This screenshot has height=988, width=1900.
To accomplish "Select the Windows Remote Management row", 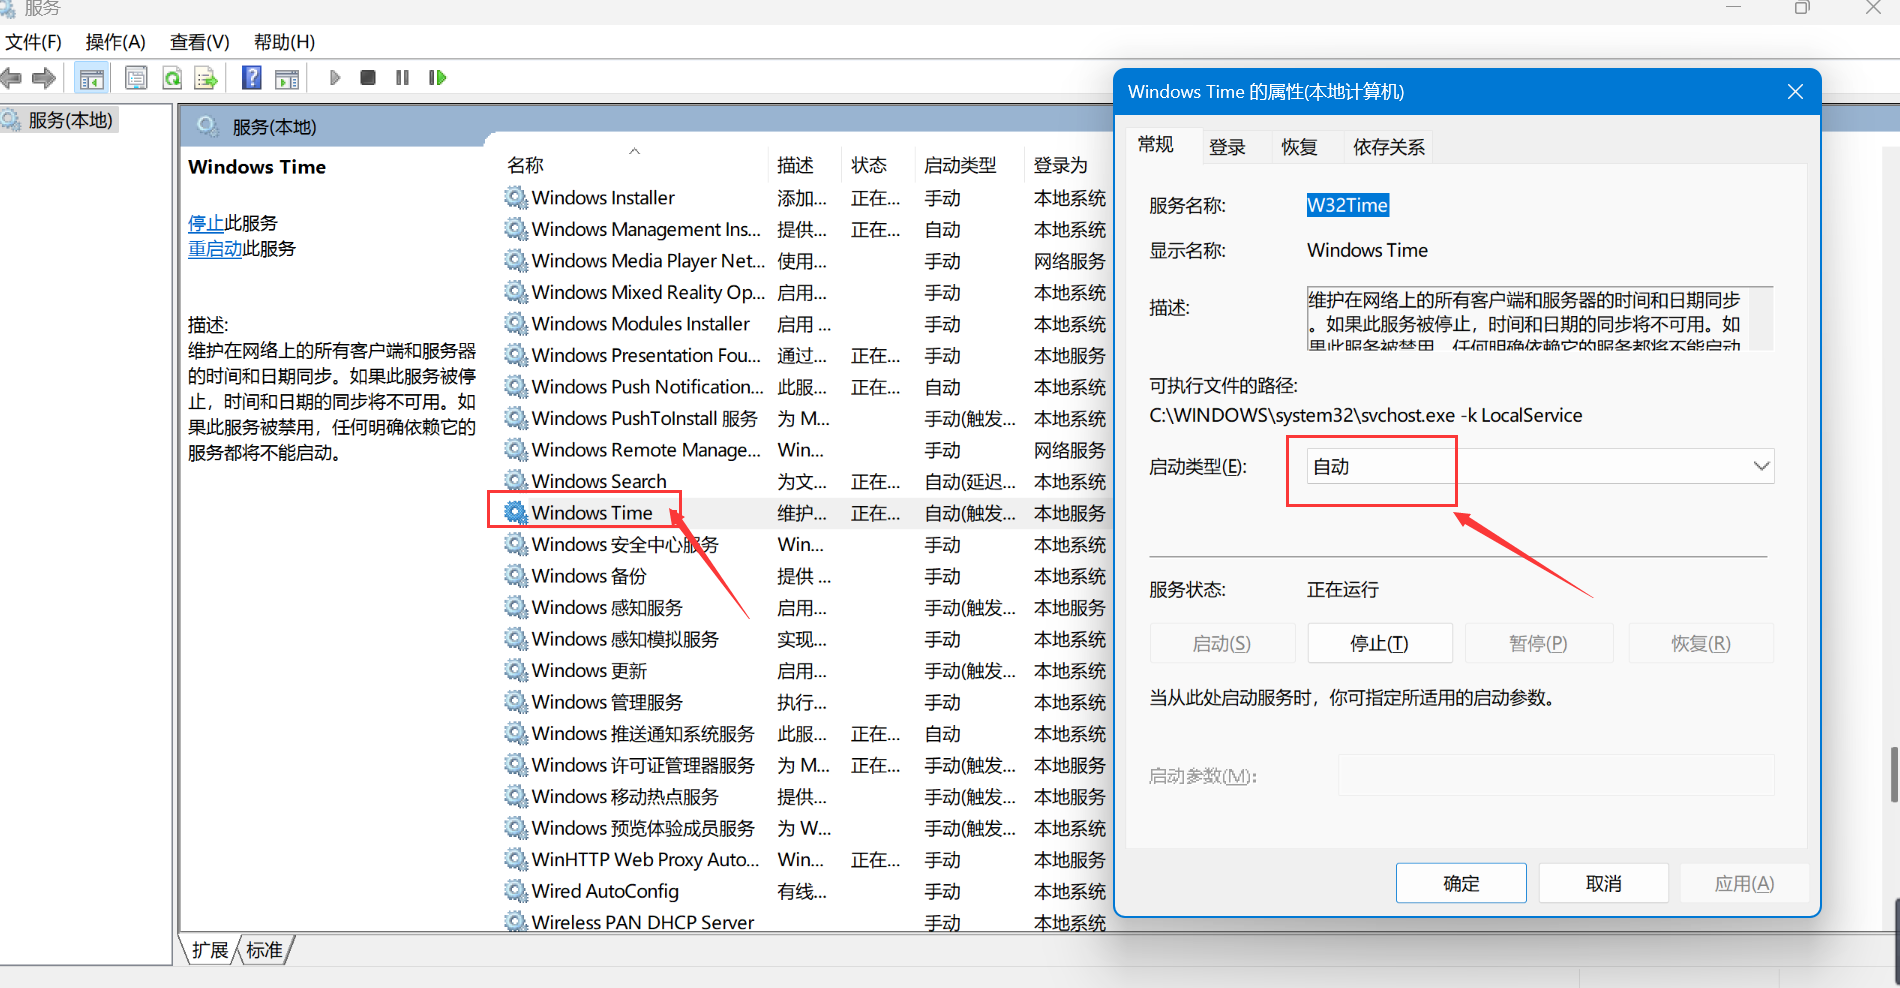I will (805, 450).
